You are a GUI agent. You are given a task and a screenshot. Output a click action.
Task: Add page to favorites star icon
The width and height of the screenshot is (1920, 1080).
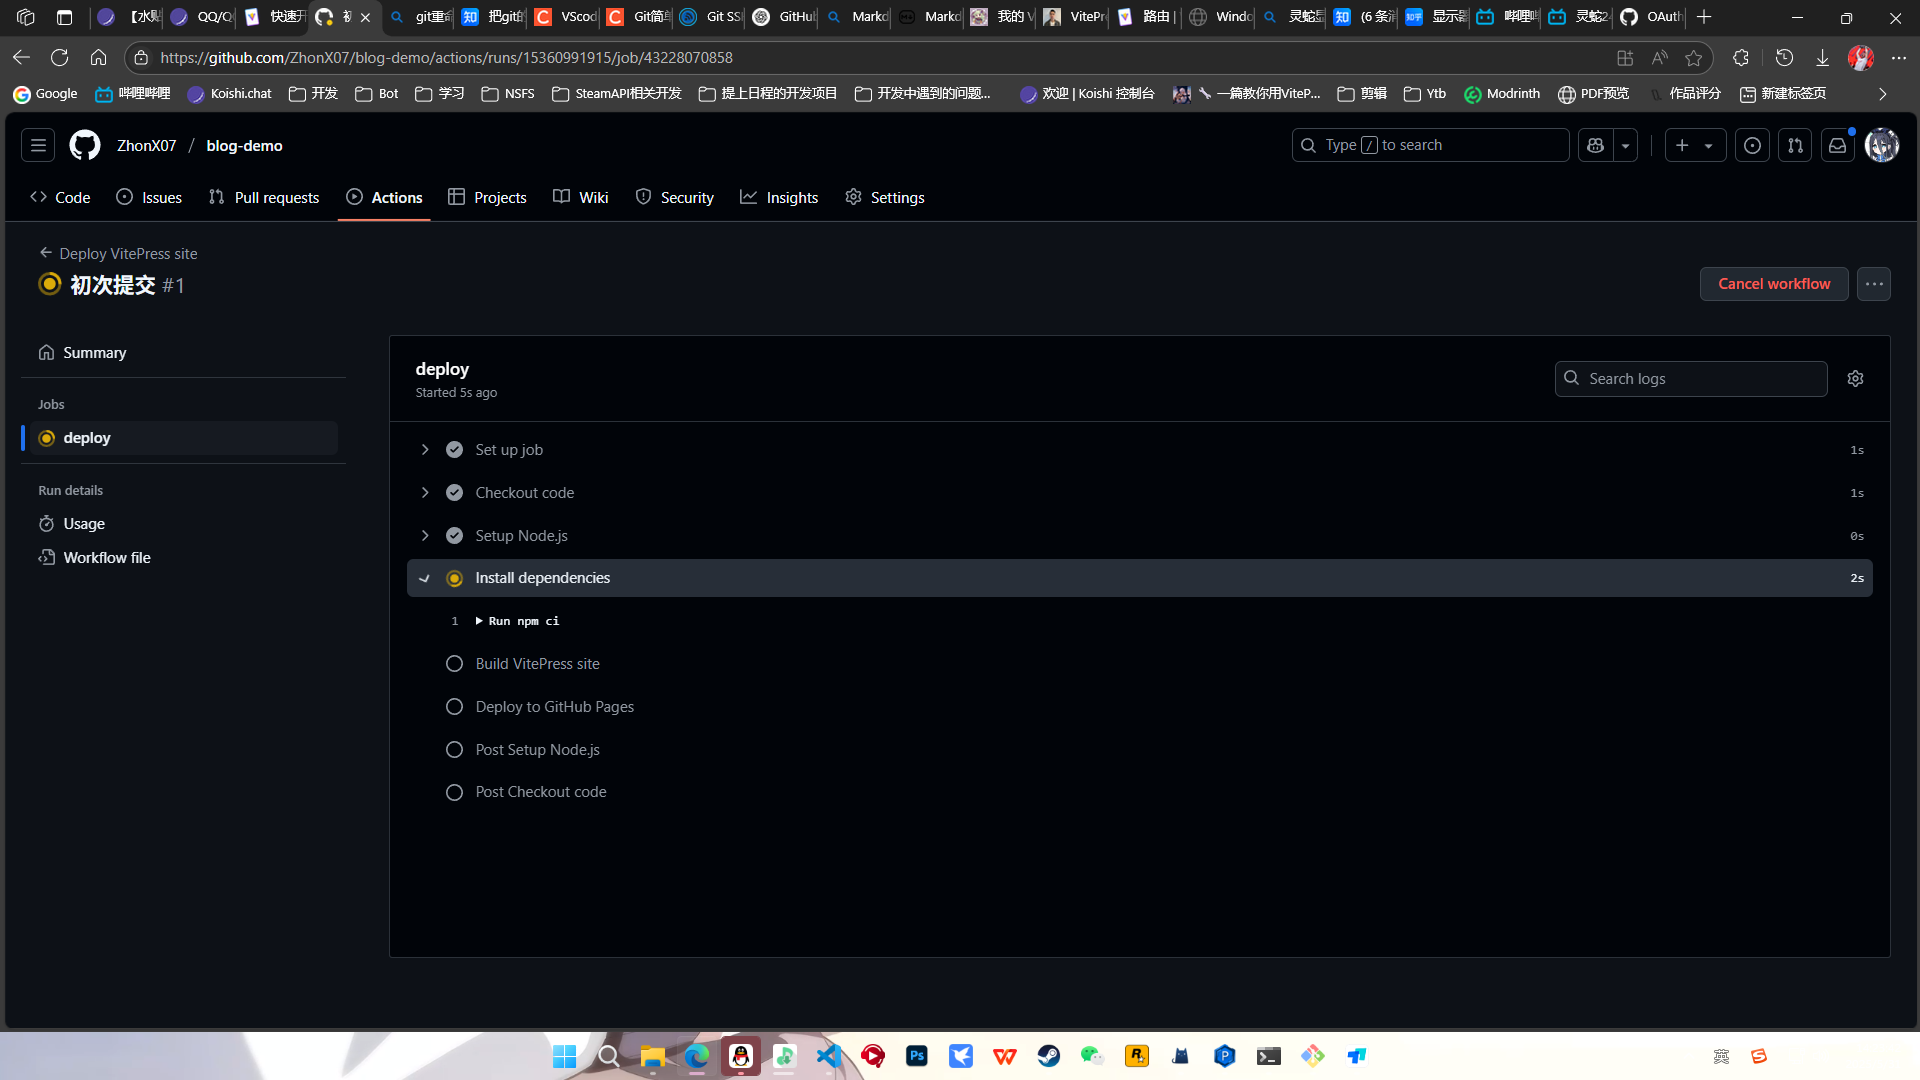1693,58
